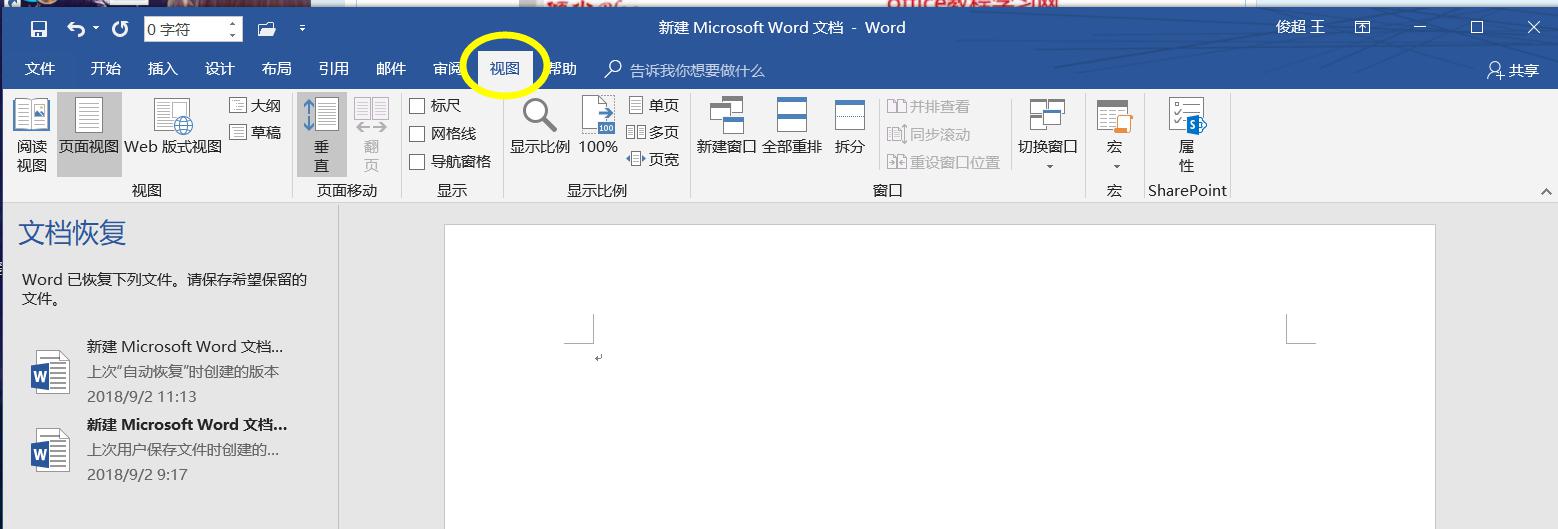Click 全部重排 arrange all
The width and height of the screenshot is (1558, 529).
coord(792,127)
